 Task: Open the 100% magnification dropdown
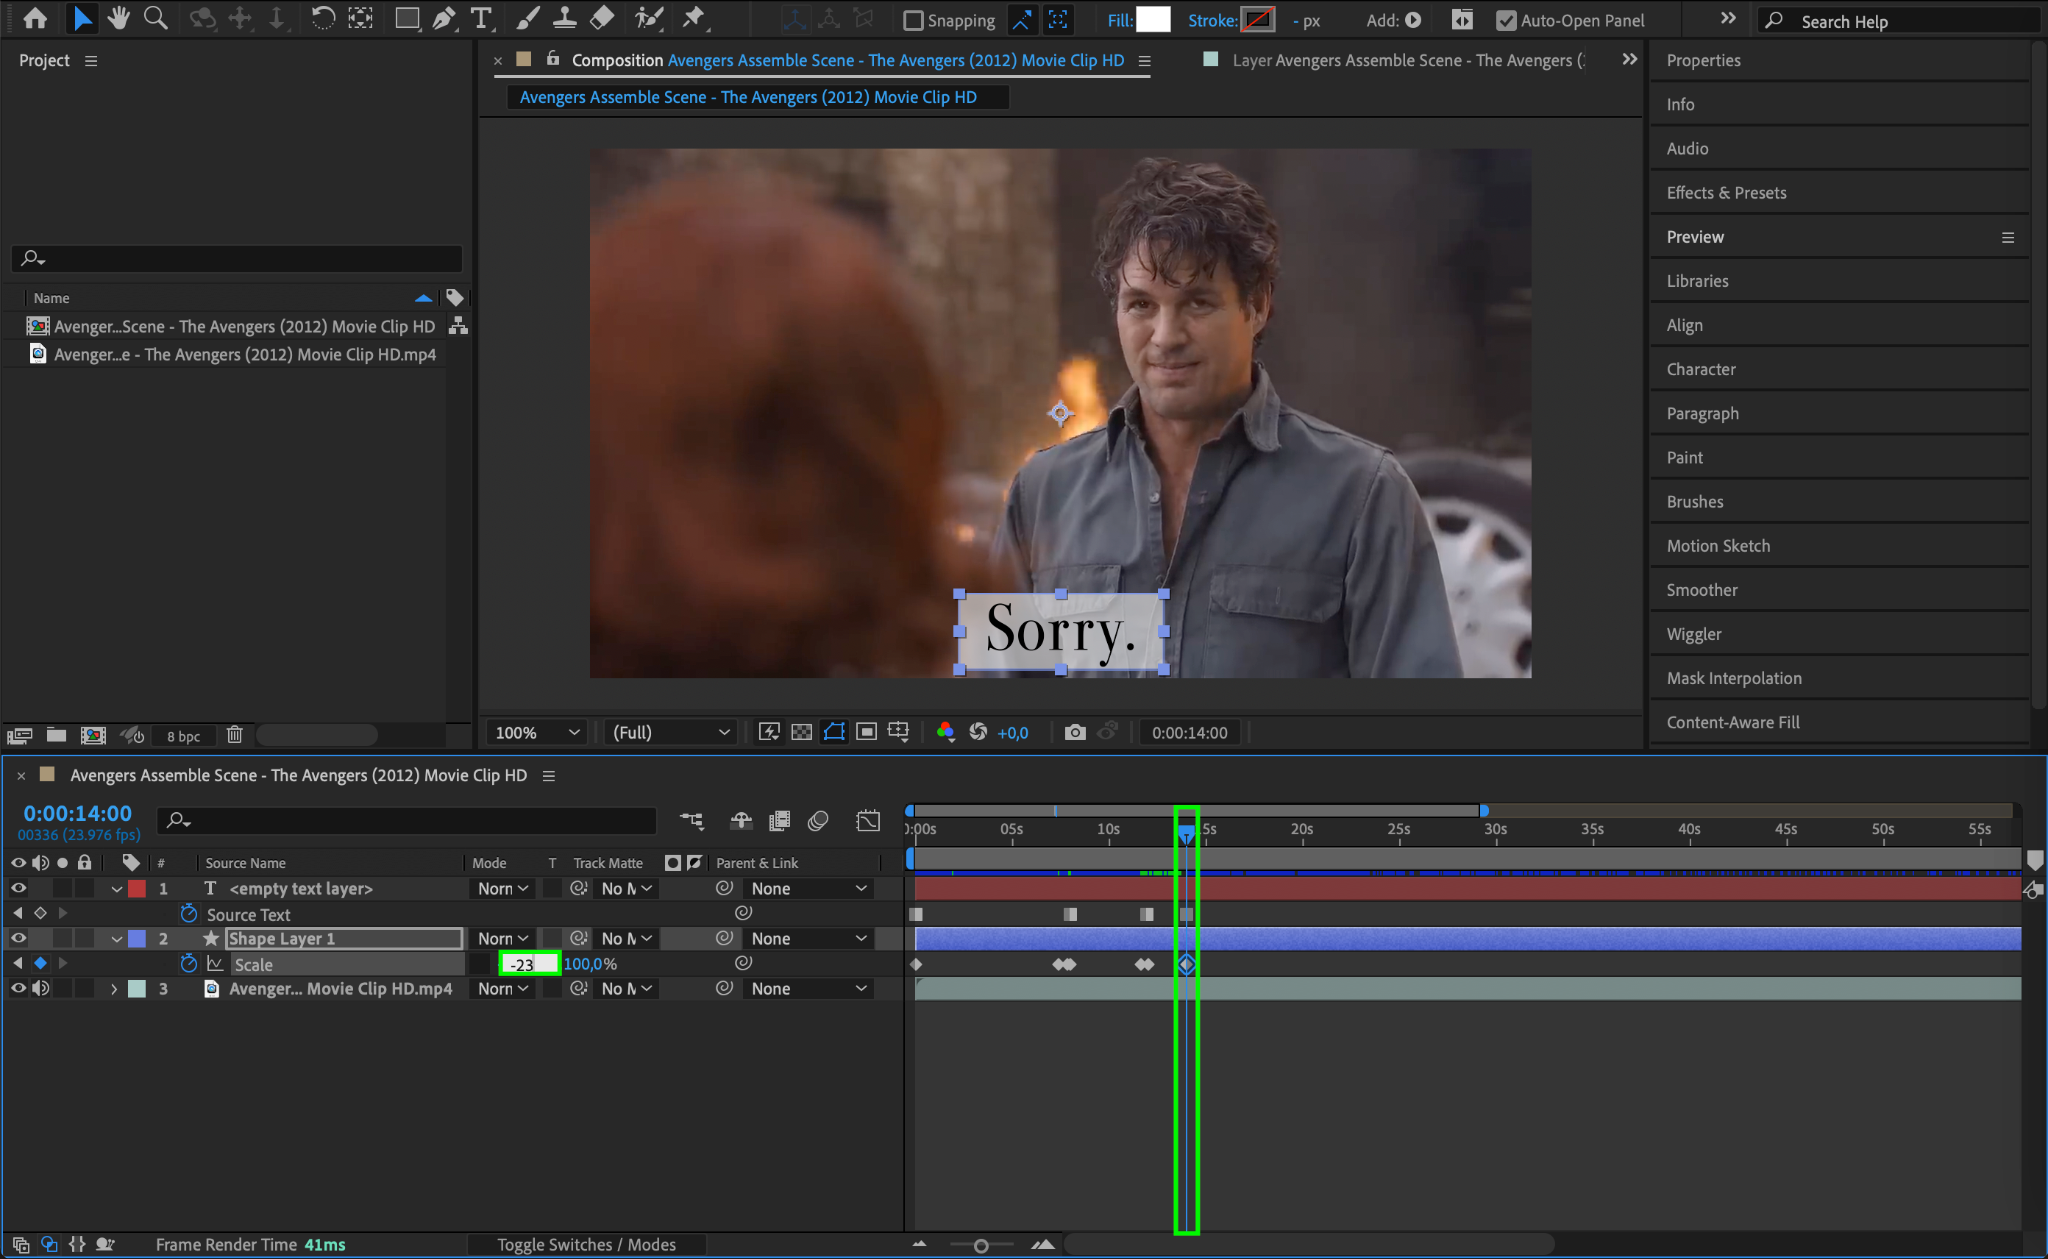537,732
